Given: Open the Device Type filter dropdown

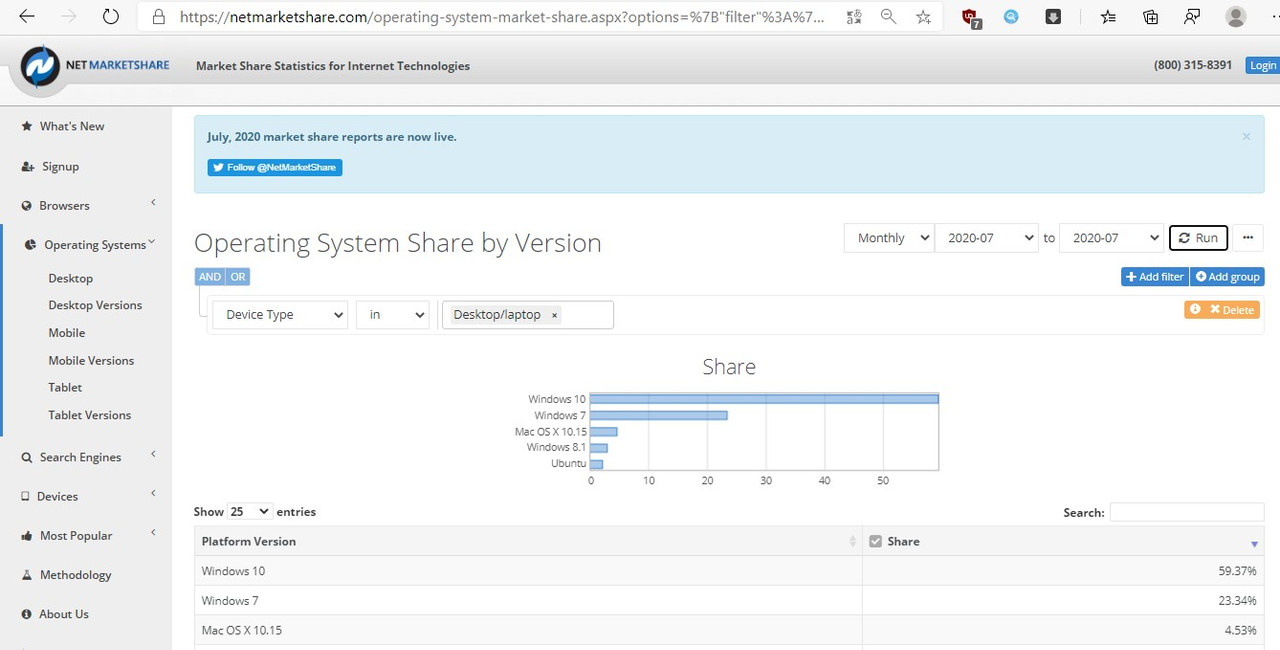Looking at the screenshot, I should tap(280, 315).
